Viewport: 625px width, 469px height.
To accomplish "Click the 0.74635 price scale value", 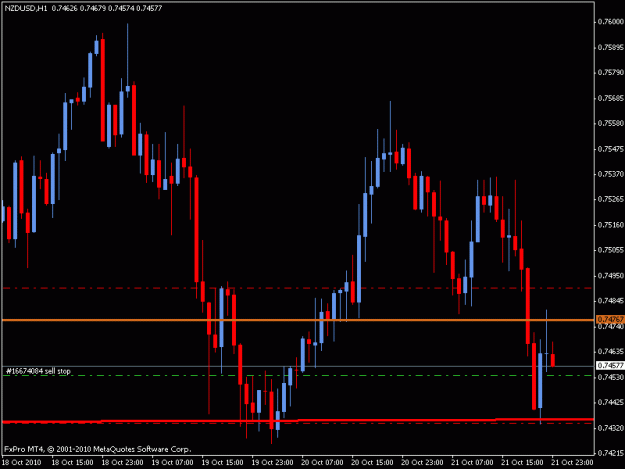I will pyautogui.click(x=610, y=352).
